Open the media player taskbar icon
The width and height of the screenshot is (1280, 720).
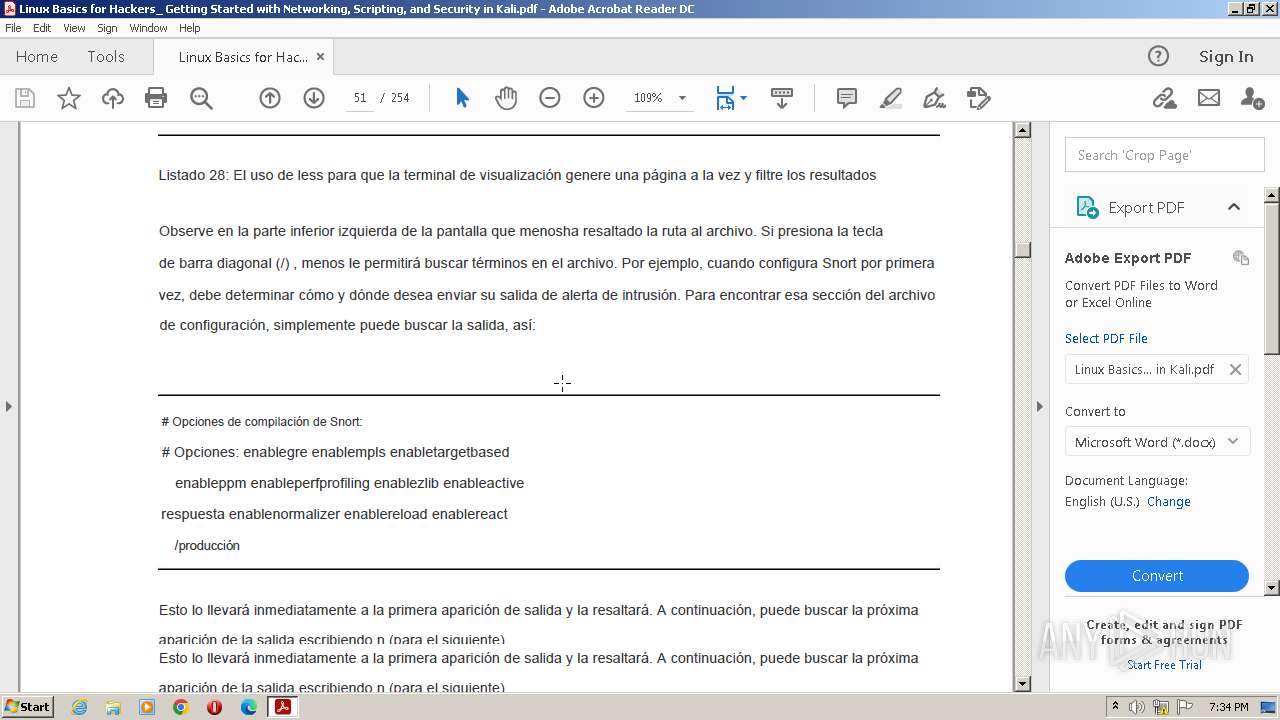coord(147,707)
